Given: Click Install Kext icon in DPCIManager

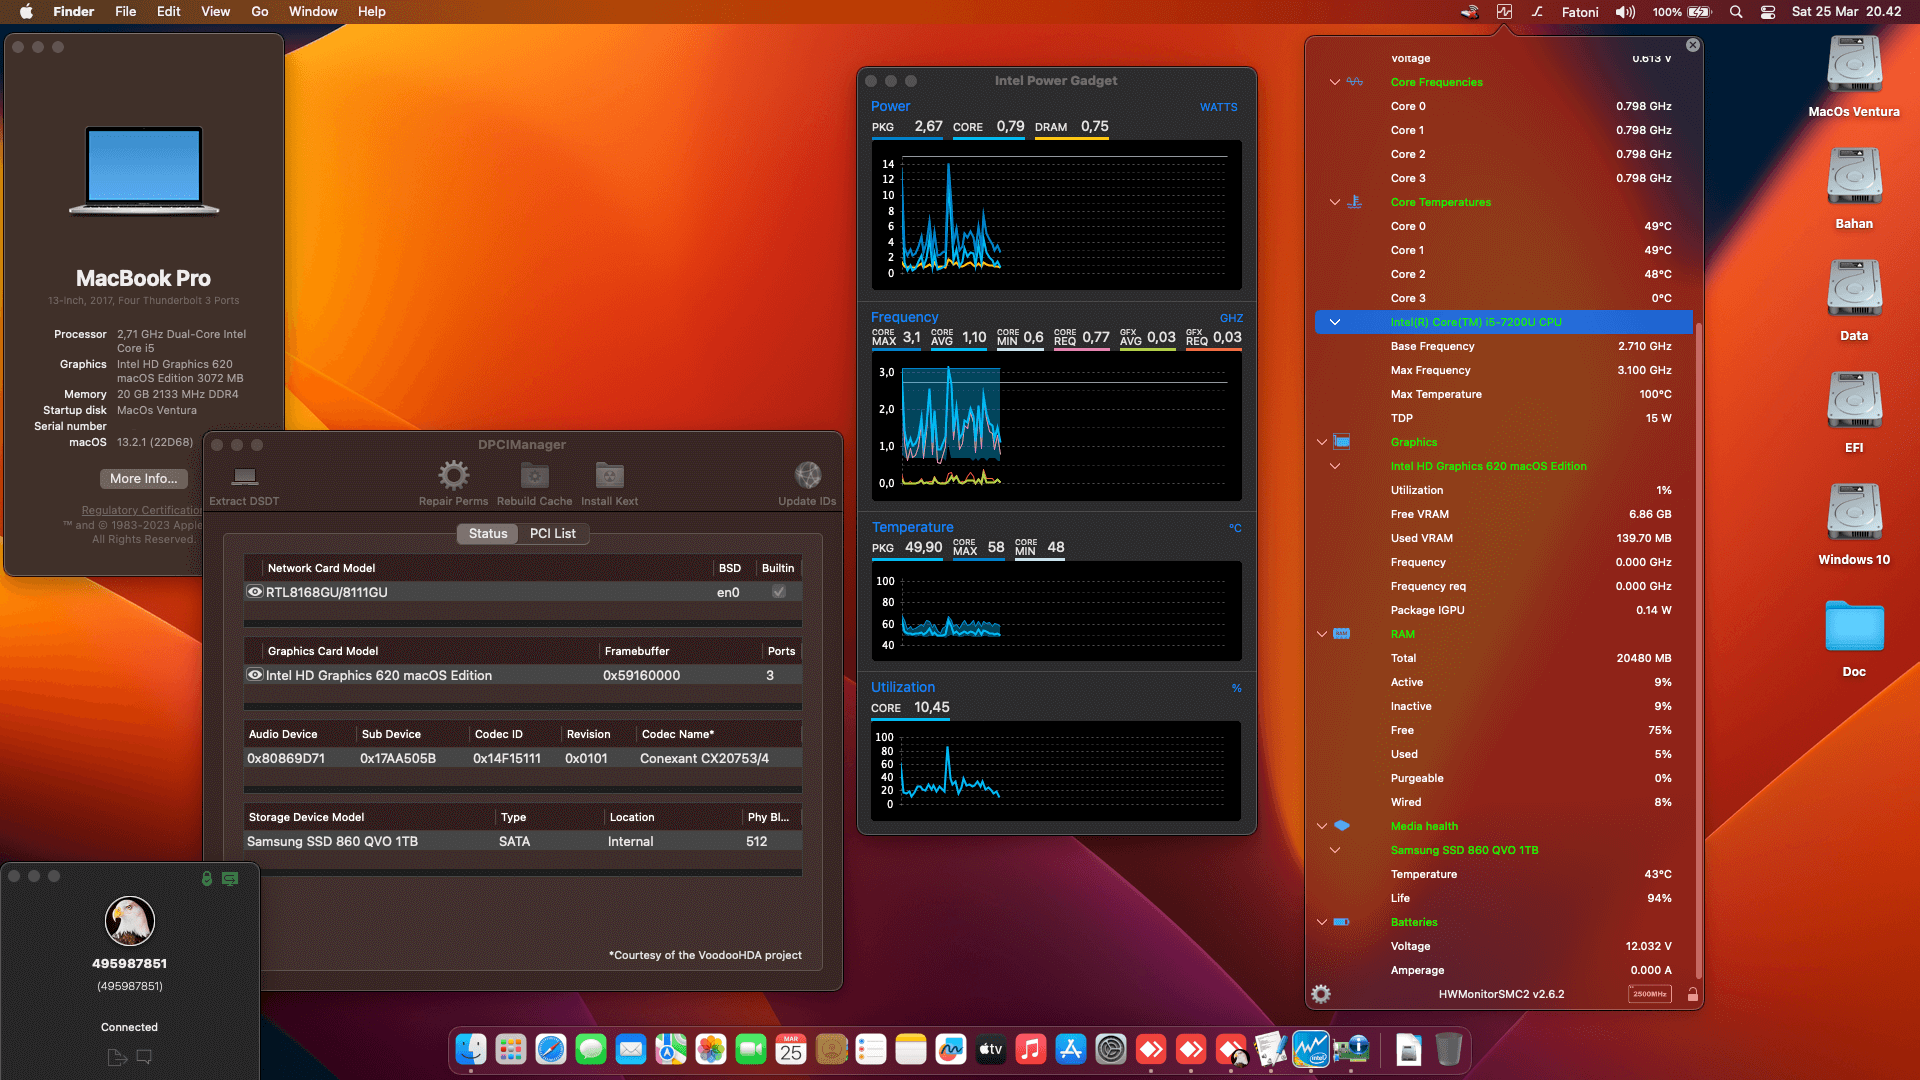Looking at the screenshot, I should 609,475.
